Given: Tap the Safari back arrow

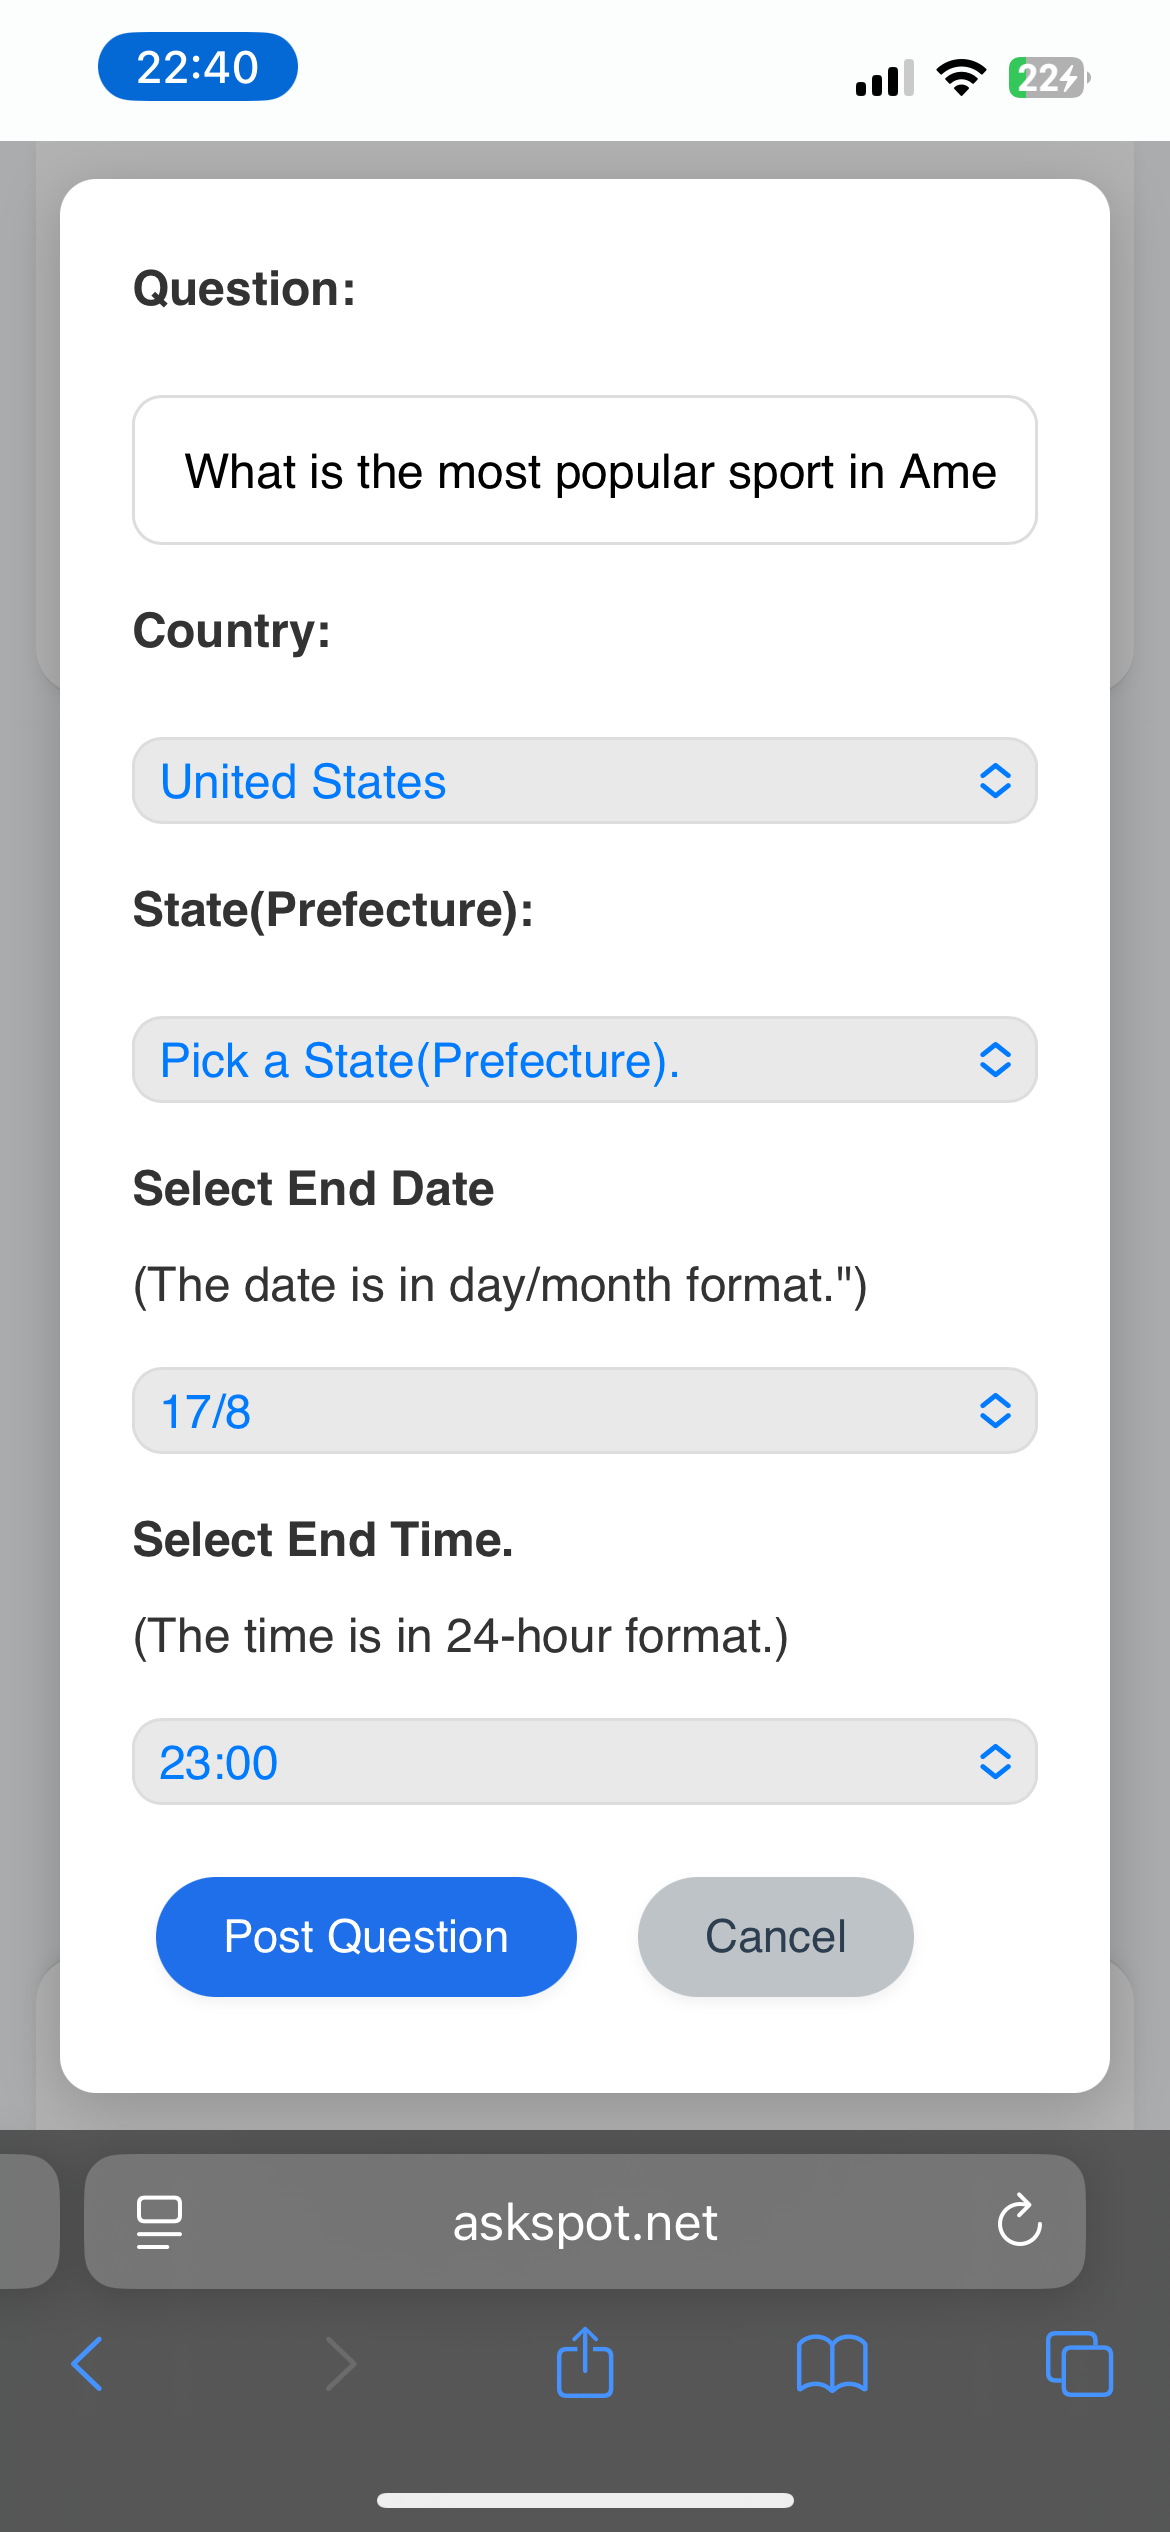Looking at the screenshot, I should tap(87, 2364).
